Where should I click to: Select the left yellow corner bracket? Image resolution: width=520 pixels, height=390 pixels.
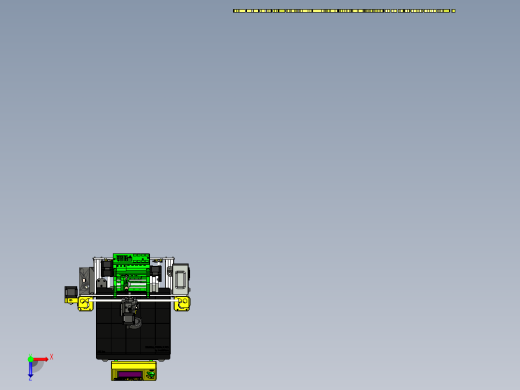pyautogui.click(x=85, y=304)
